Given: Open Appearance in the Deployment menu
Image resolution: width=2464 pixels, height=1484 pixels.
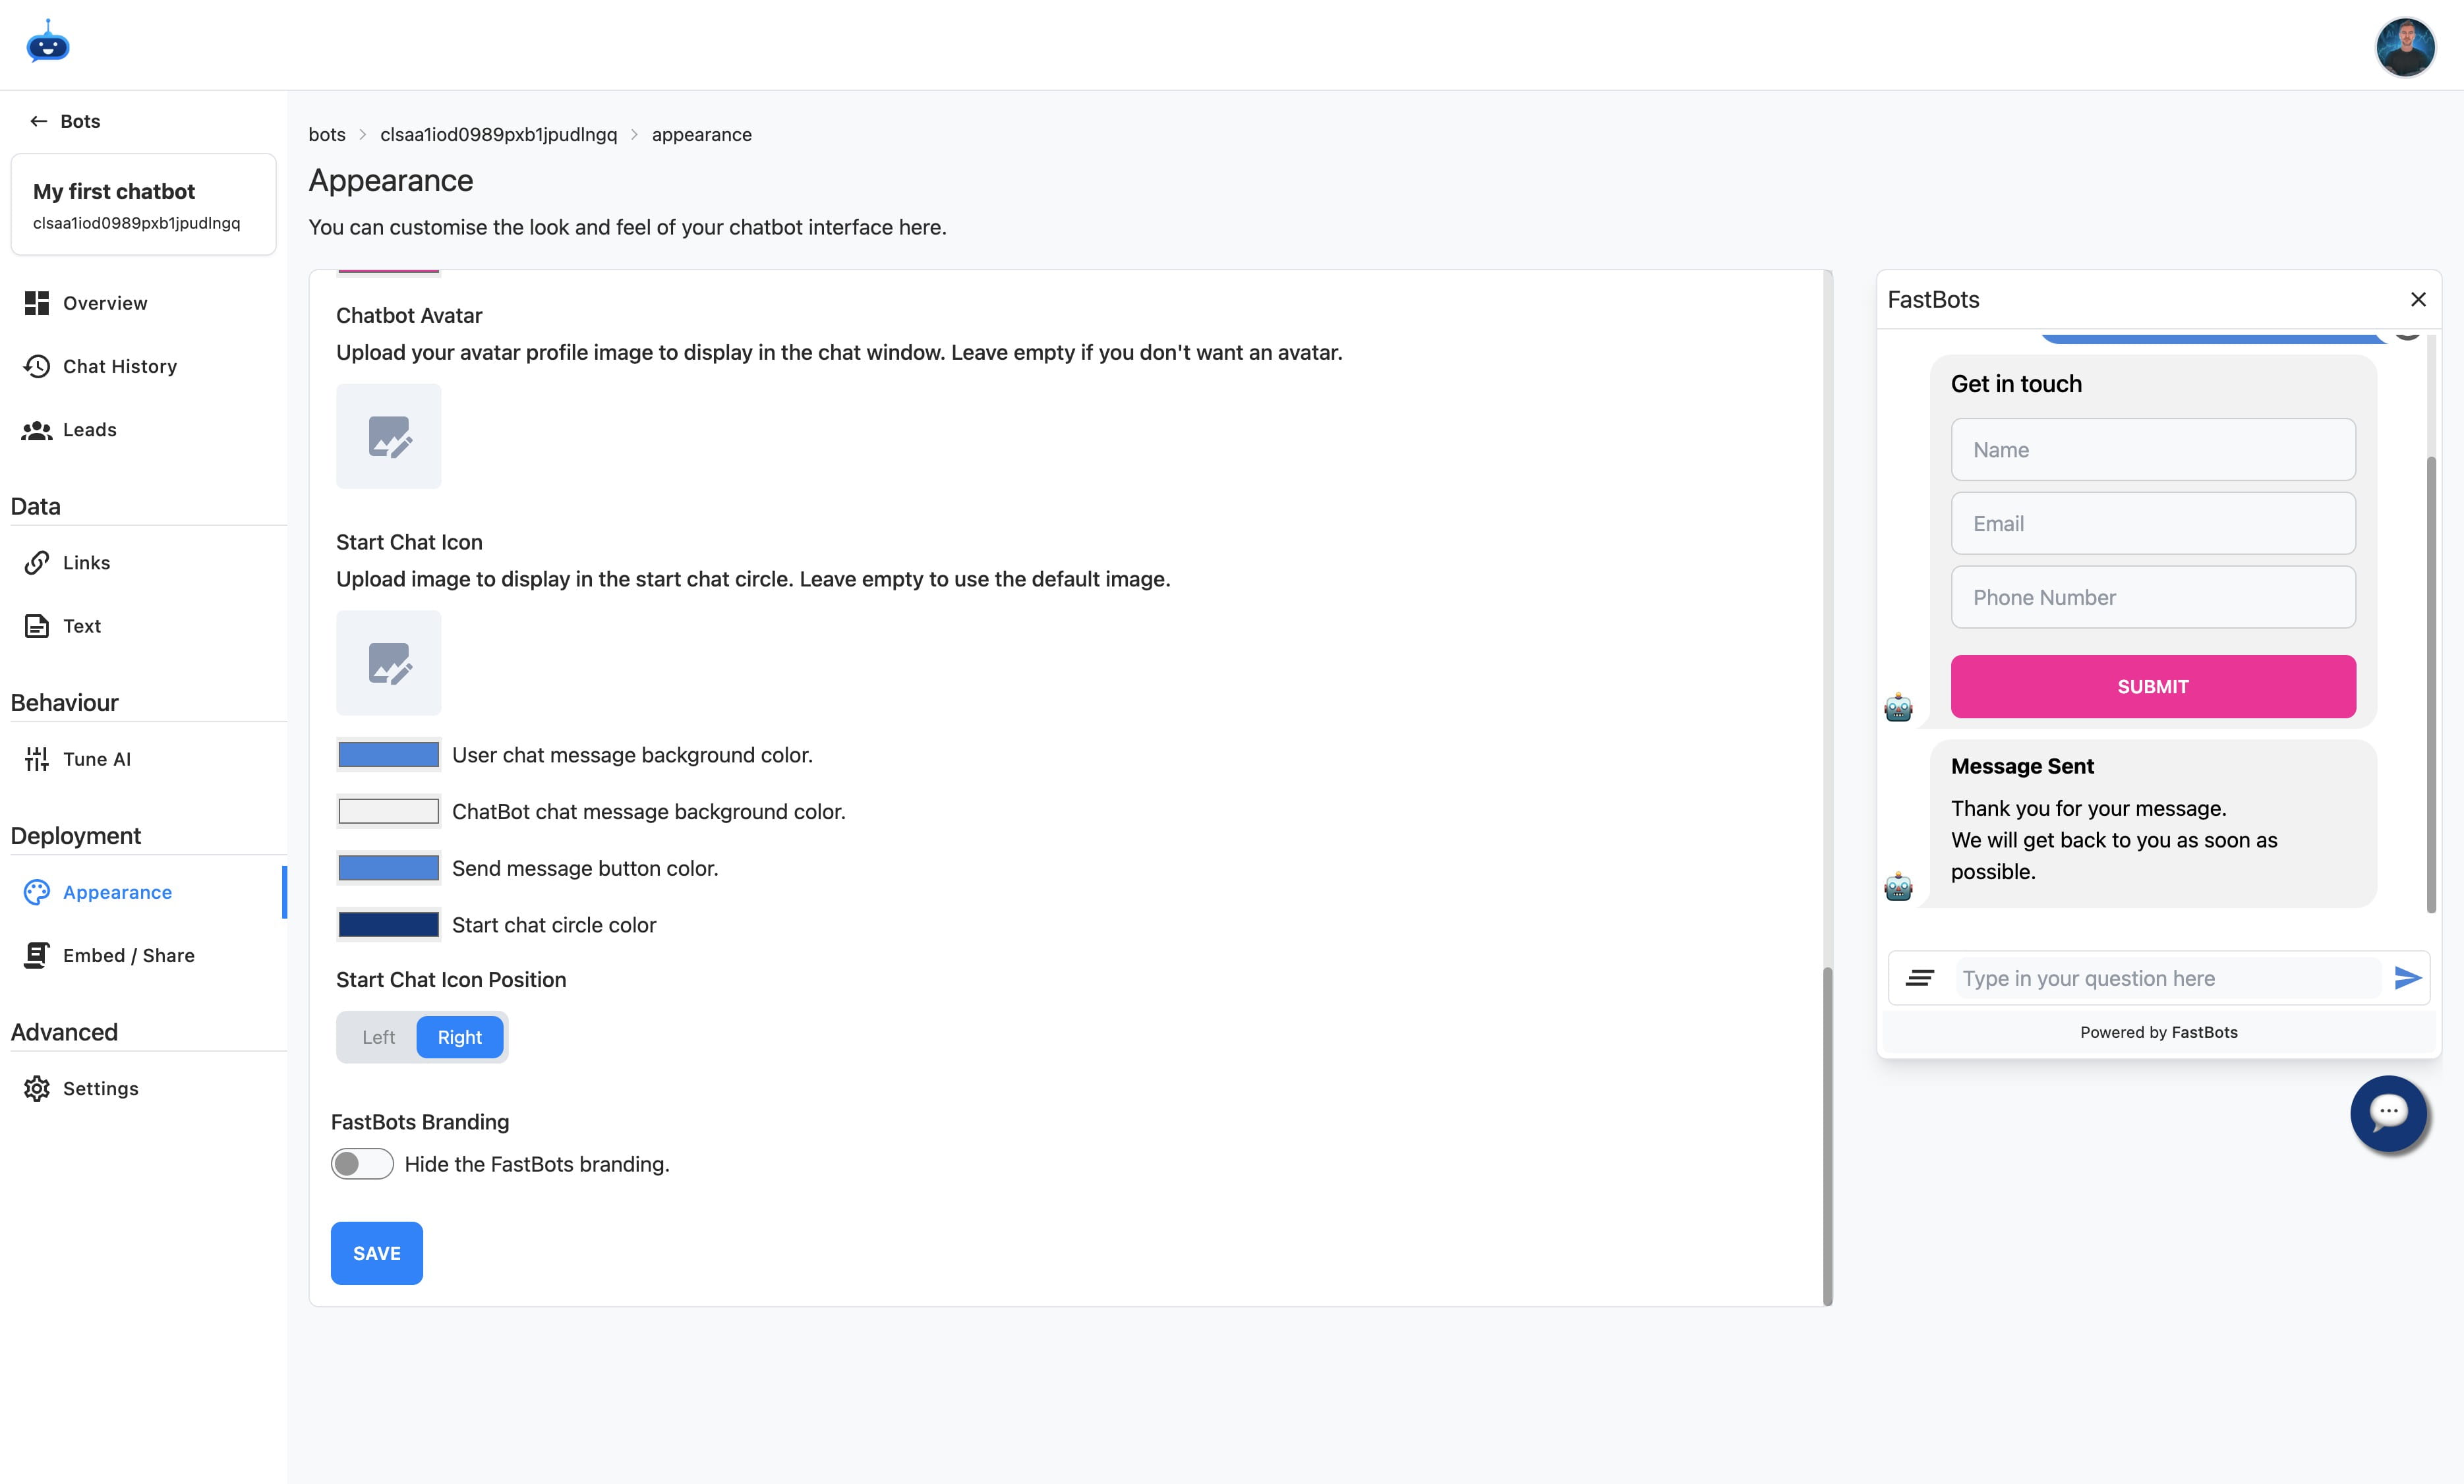Looking at the screenshot, I should [116, 892].
